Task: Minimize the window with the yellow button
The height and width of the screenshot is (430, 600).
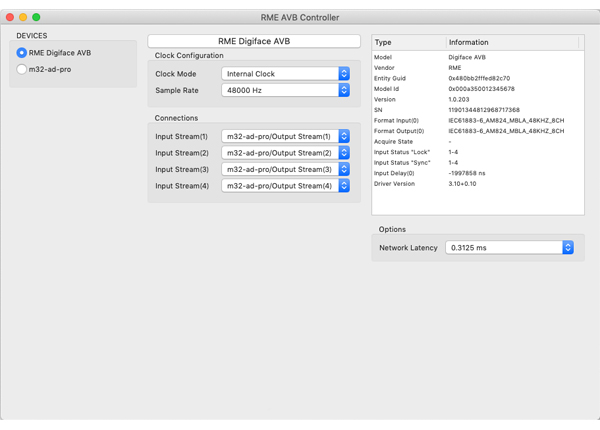Action: (23, 17)
